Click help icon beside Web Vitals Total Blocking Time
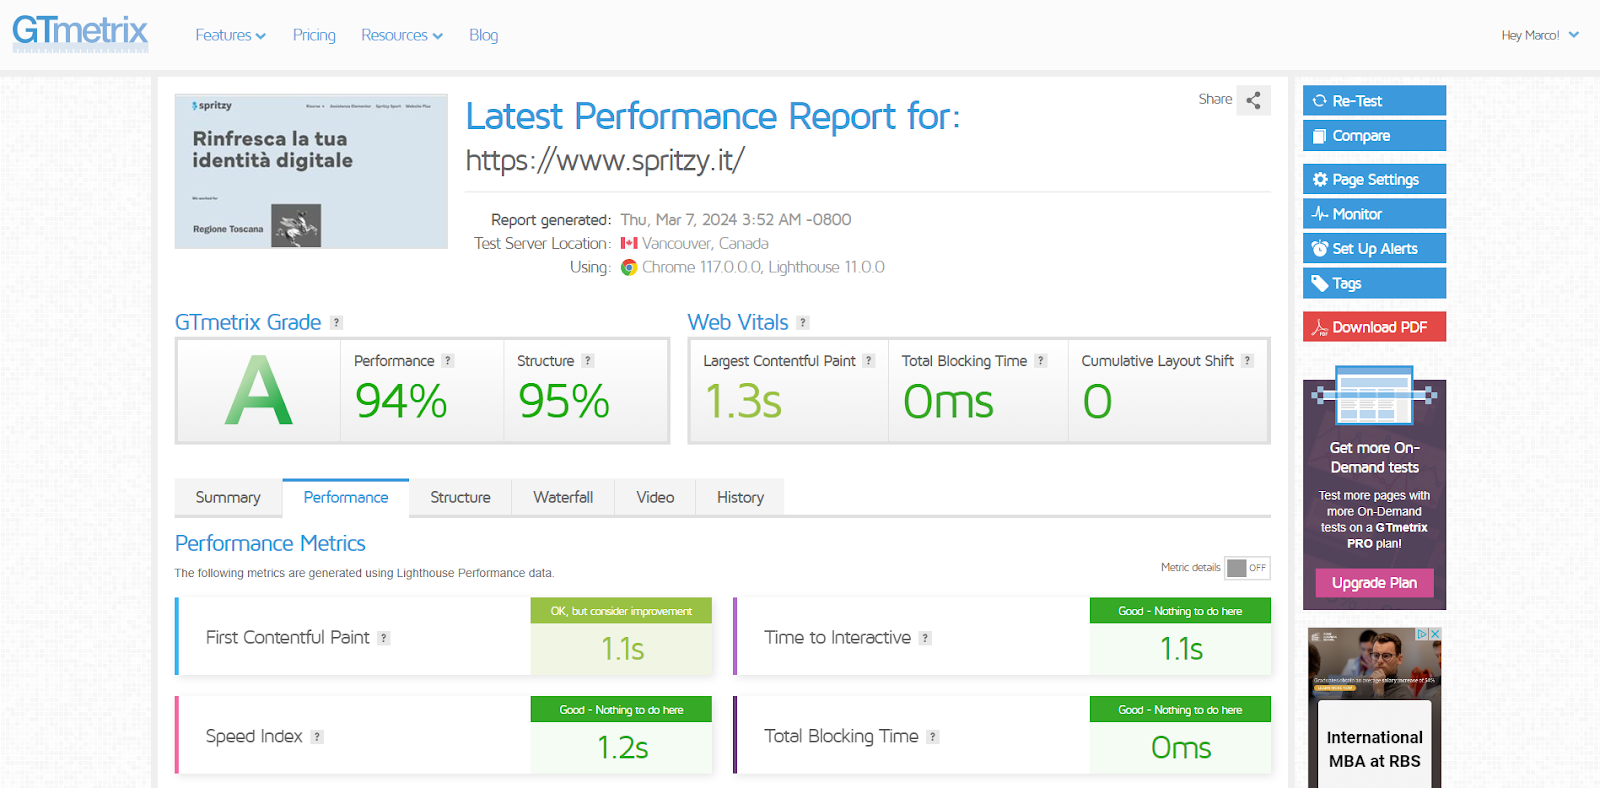The width and height of the screenshot is (1600, 788). click(1041, 361)
